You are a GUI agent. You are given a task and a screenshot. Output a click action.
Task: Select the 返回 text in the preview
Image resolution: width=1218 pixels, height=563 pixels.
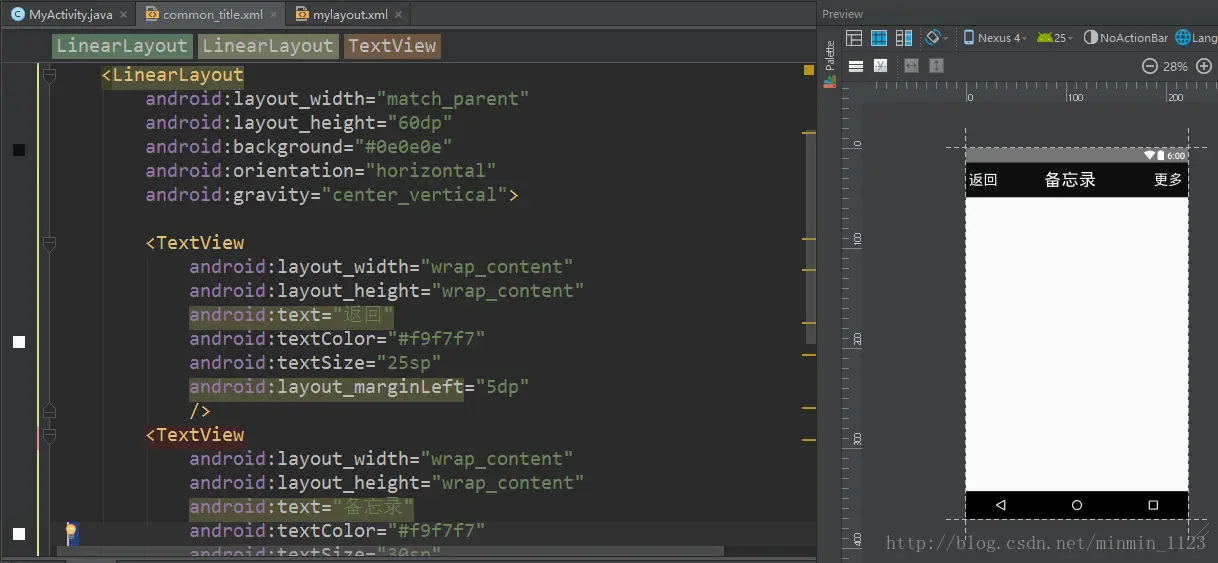click(983, 180)
